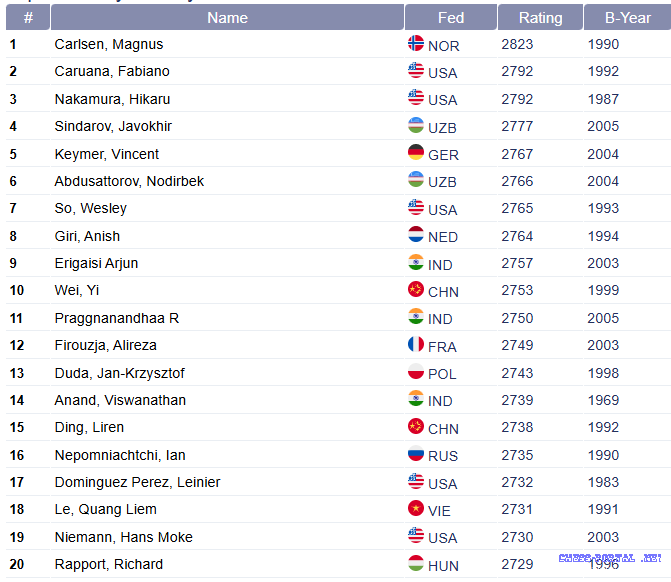Viewport: 671px width, 582px height.
Task: Click the France flag next to FRA
Action: (416, 344)
